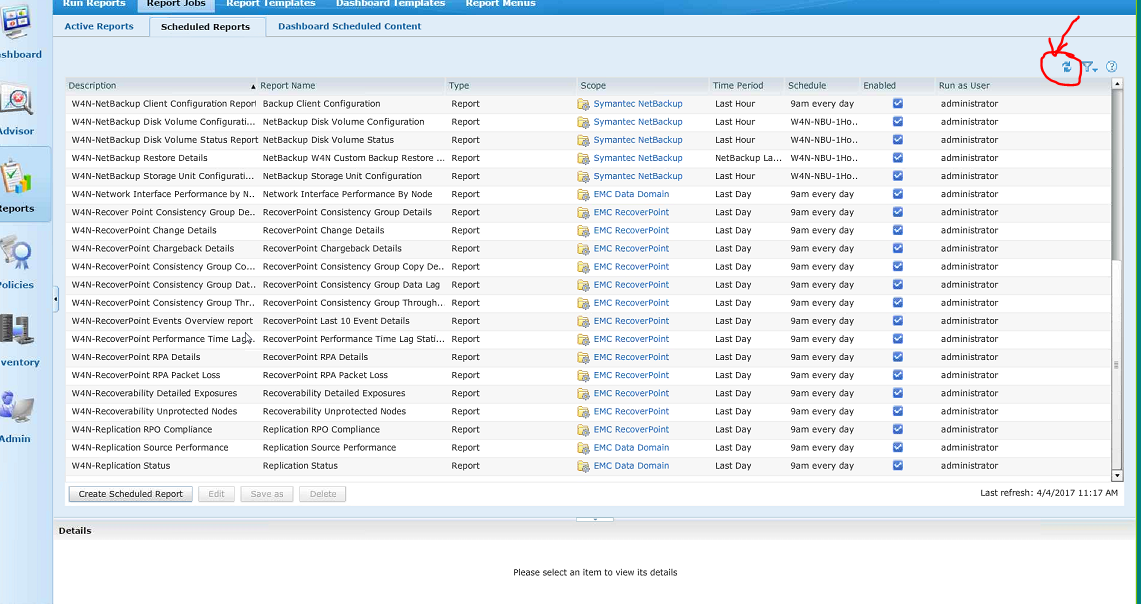
Task: Click the table's vertical scrollbar down arrow
Action: point(1116,475)
